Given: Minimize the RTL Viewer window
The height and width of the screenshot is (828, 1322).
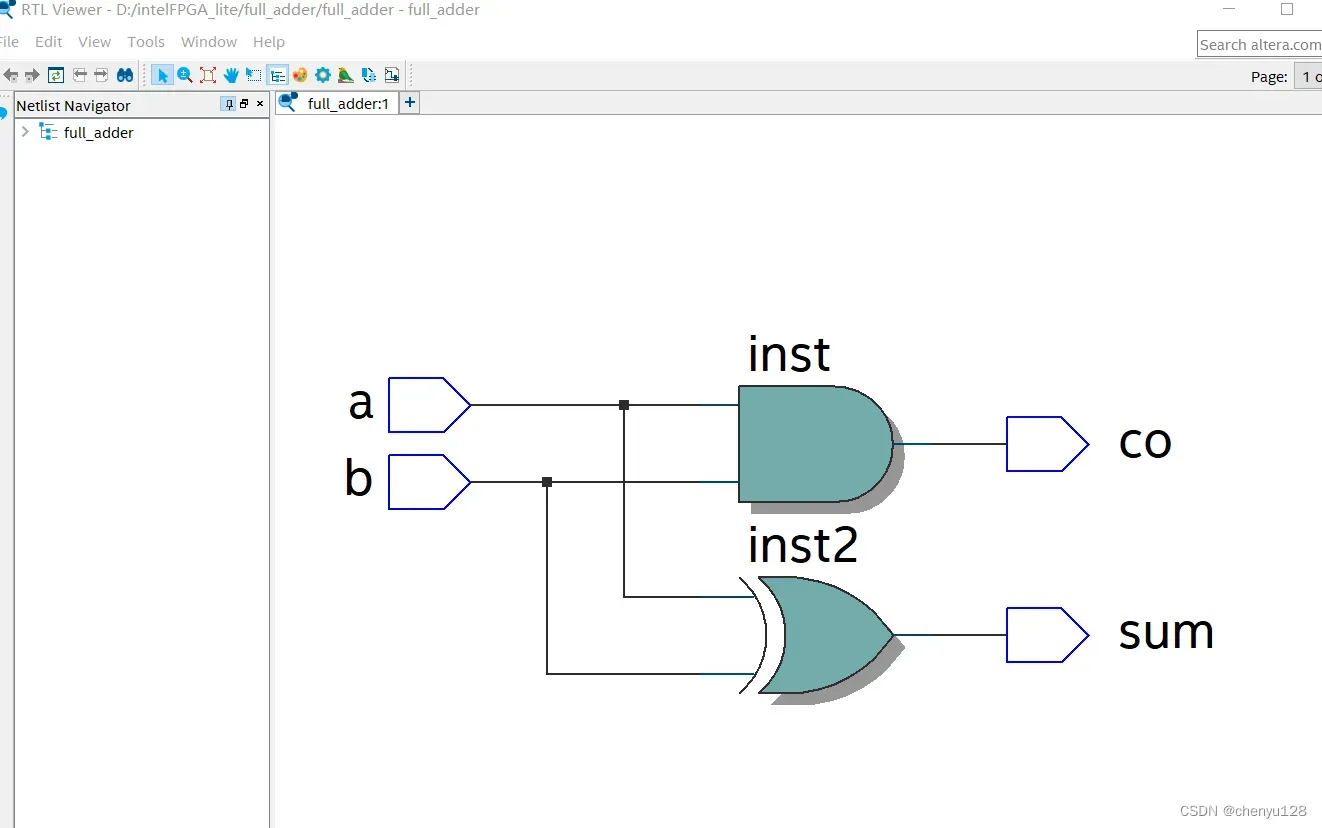Looking at the screenshot, I should pyautogui.click(x=1229, y=9).
